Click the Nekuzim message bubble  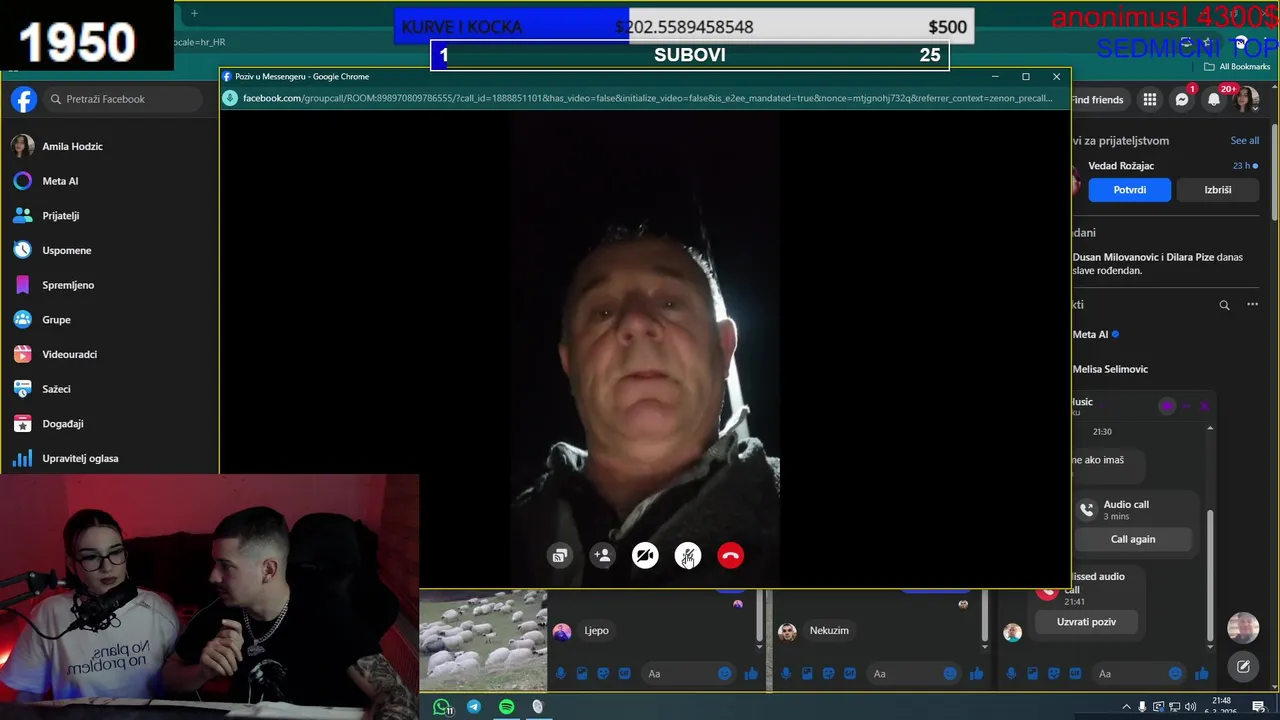[x=829, y=631]
